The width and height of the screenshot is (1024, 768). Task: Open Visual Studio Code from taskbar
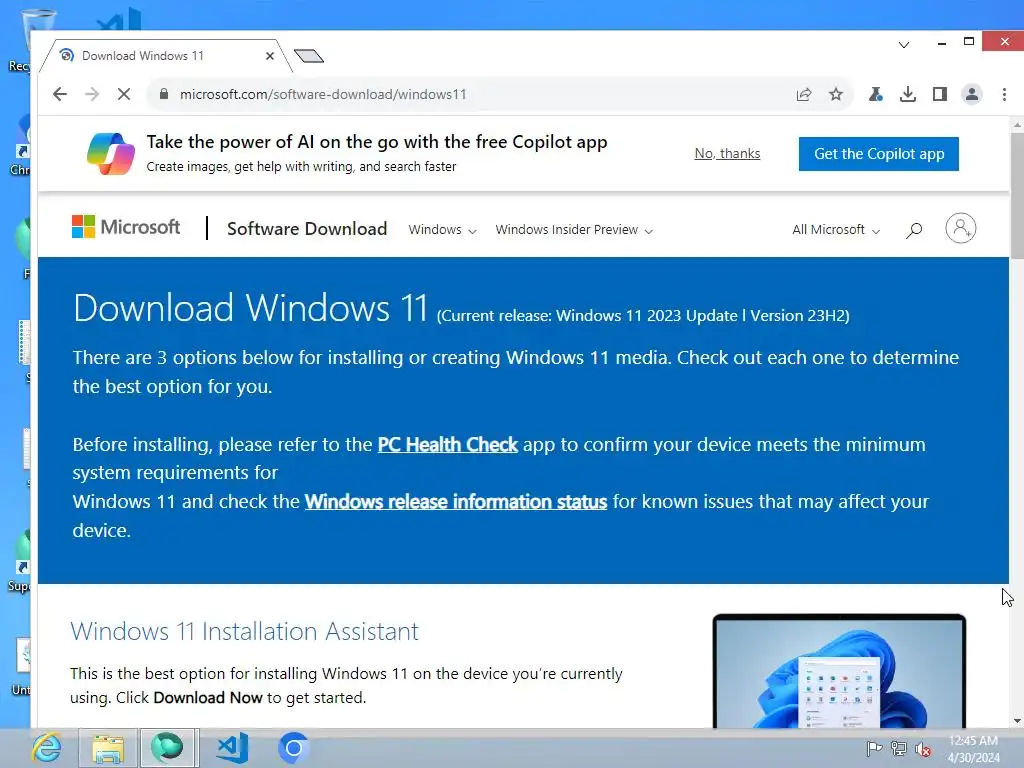tap(232, 748)
